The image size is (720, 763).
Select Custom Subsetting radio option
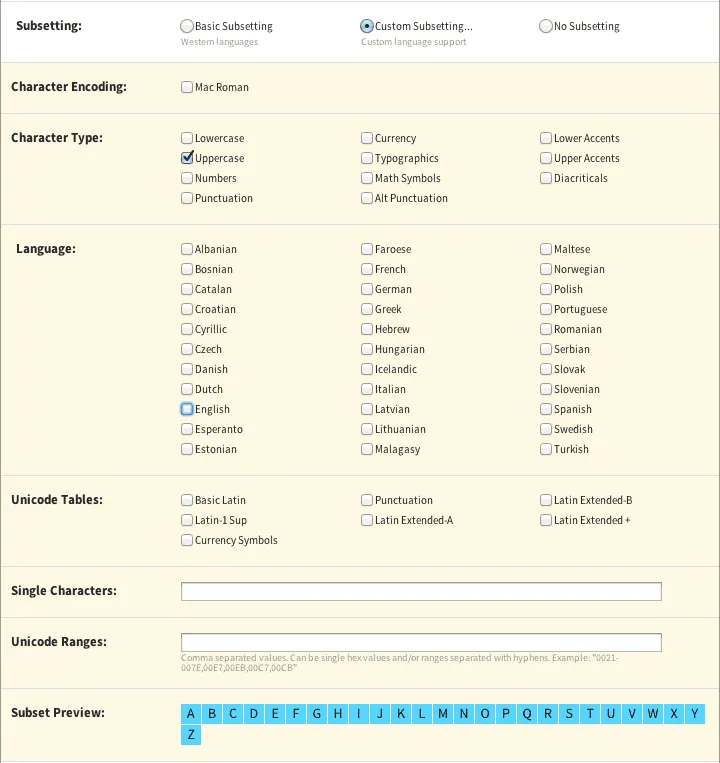click(367, 27)
